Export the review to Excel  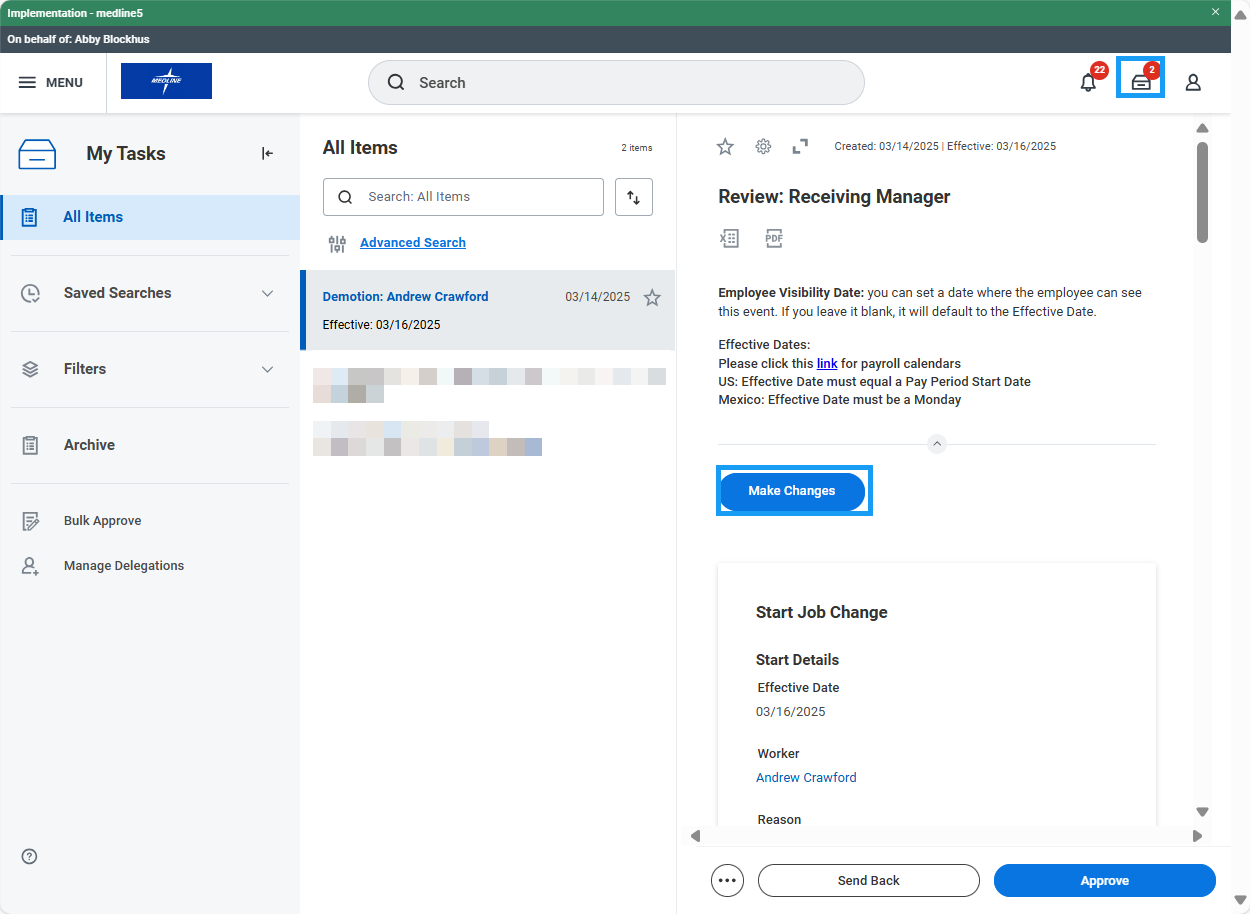[x=729, y=238]
